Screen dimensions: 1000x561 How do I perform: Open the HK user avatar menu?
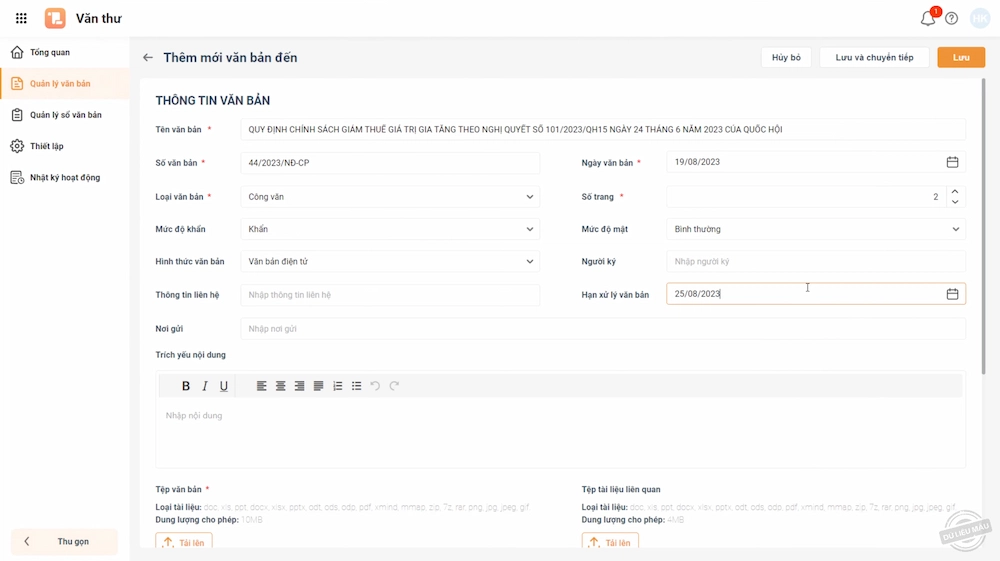(980, 18)
